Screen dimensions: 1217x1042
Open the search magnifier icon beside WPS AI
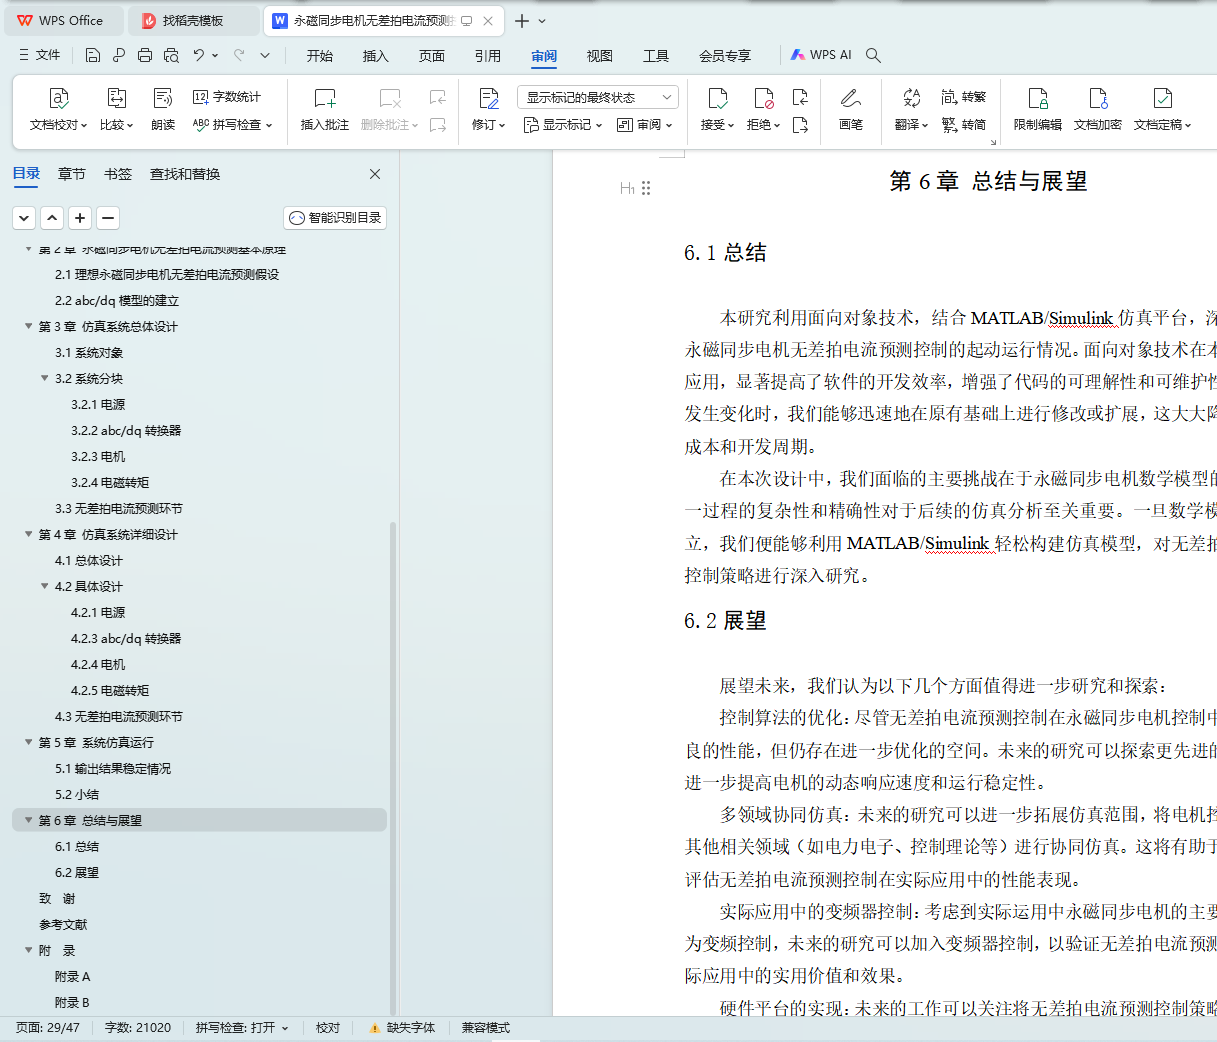(x=873, y=55)
